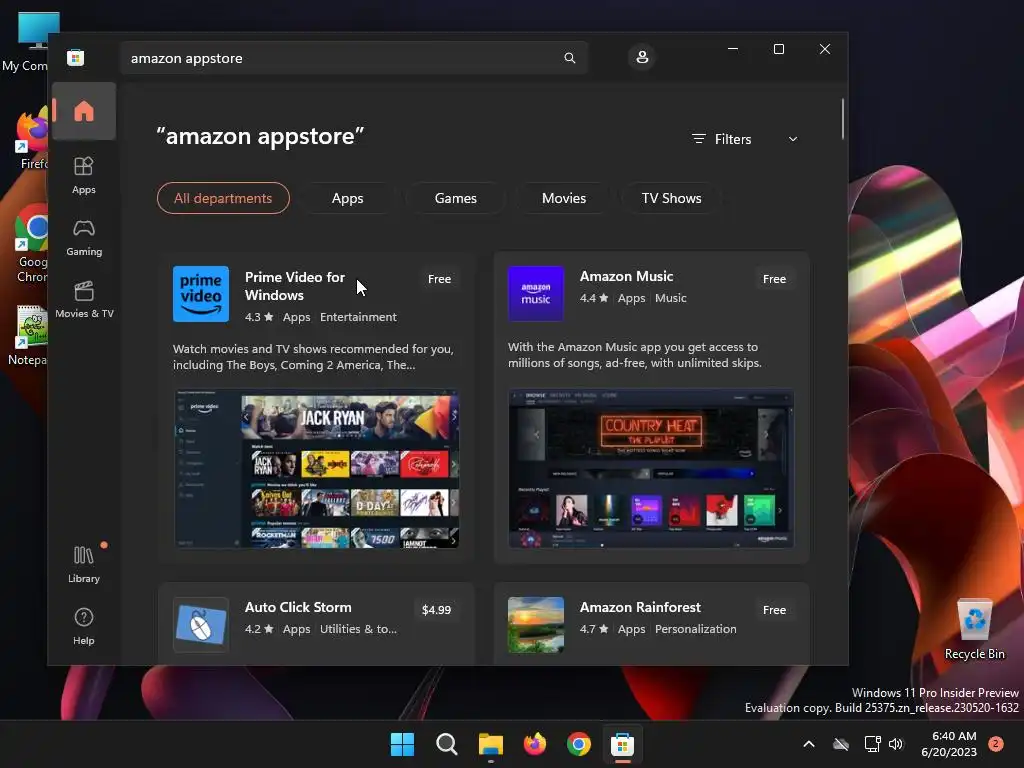Click the Amazon Music description text
This screenshot has height=768, width=1024.
pyautogui.click(x=635, y=355)
